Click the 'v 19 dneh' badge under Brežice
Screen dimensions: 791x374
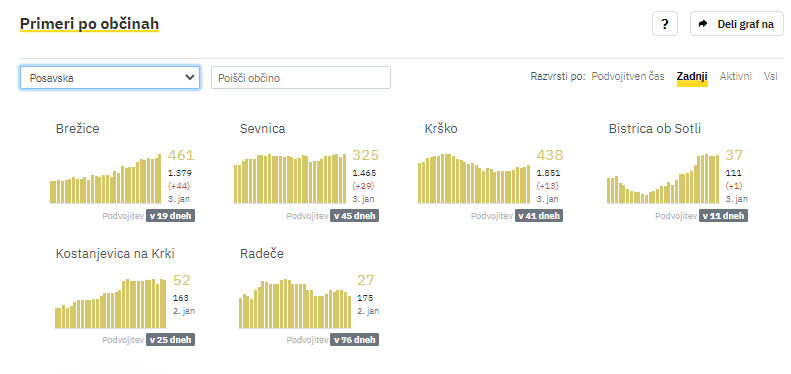click(x=171, y=216)
